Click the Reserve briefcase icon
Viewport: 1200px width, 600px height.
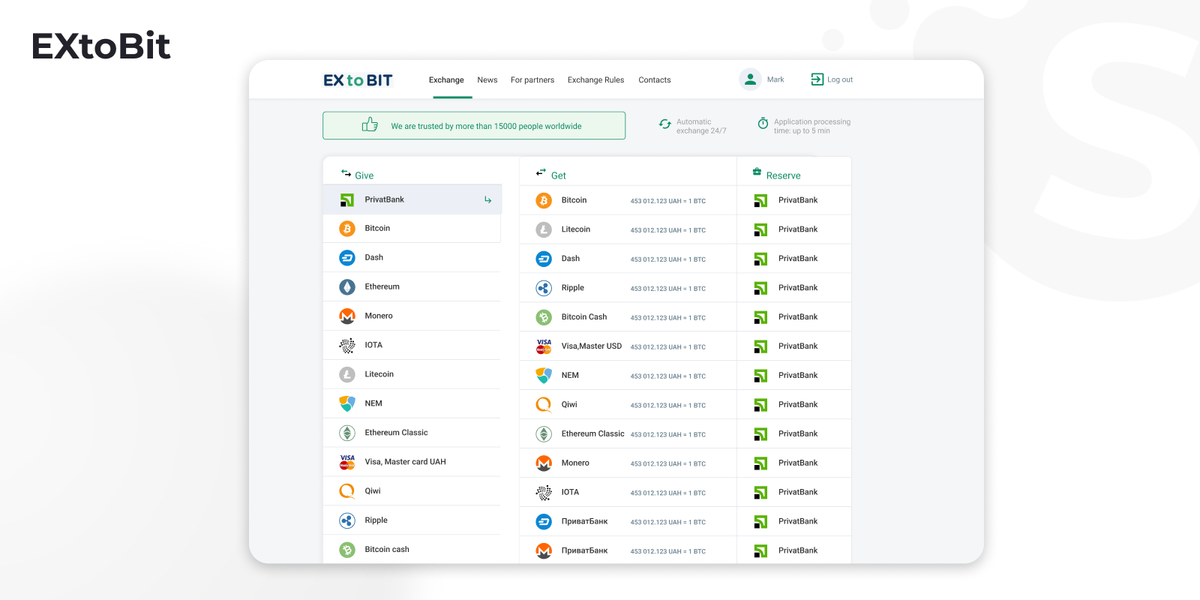coord(757,172)
